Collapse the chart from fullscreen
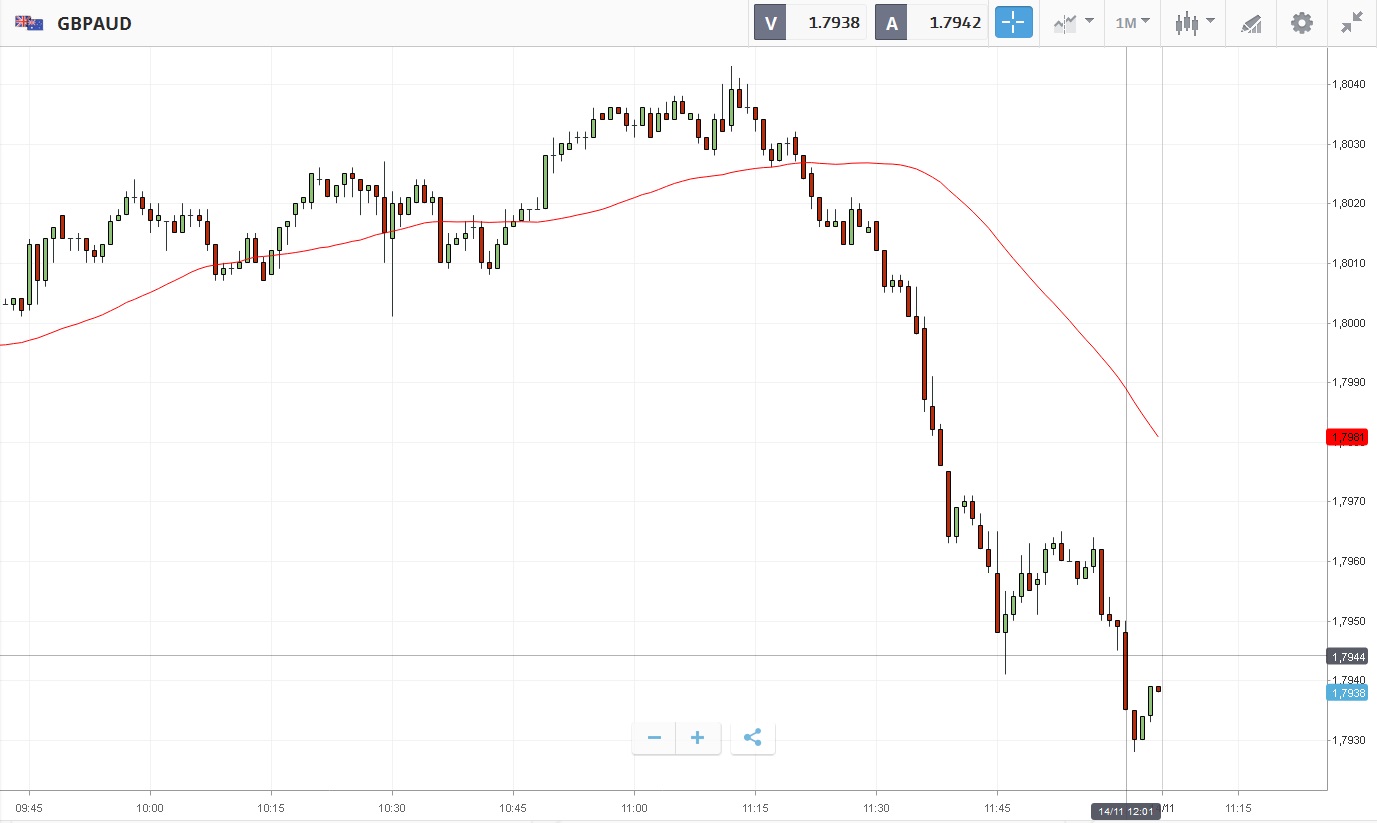The height and width of the screenshot is (823, 1377). (1352, 23)
